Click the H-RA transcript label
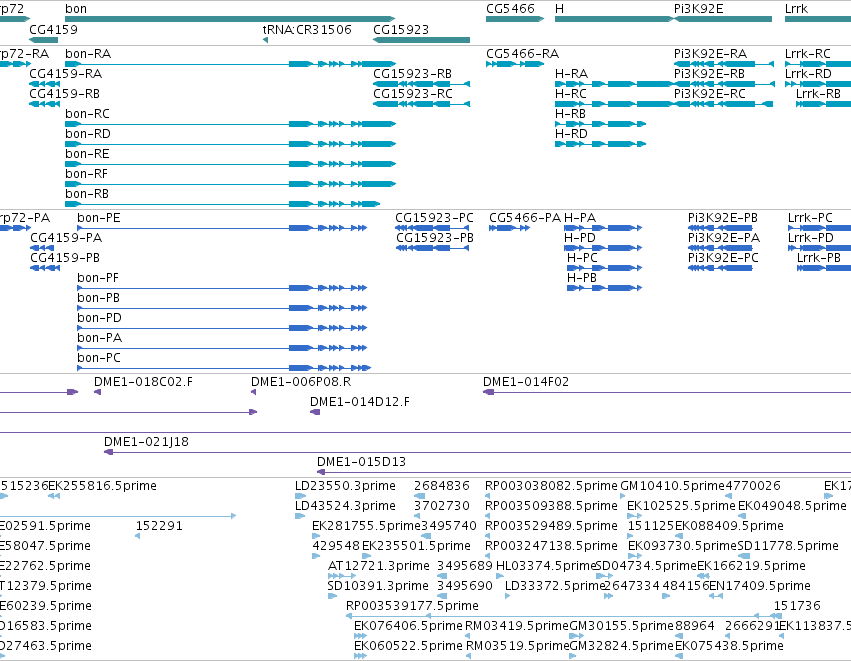The height and width of the screenshot is (661, 851). tap(571, 74)
